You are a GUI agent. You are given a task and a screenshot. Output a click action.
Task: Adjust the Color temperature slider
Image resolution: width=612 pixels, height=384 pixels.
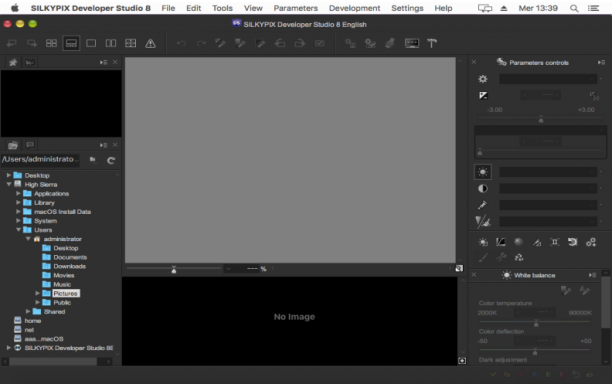coord(536,323)
